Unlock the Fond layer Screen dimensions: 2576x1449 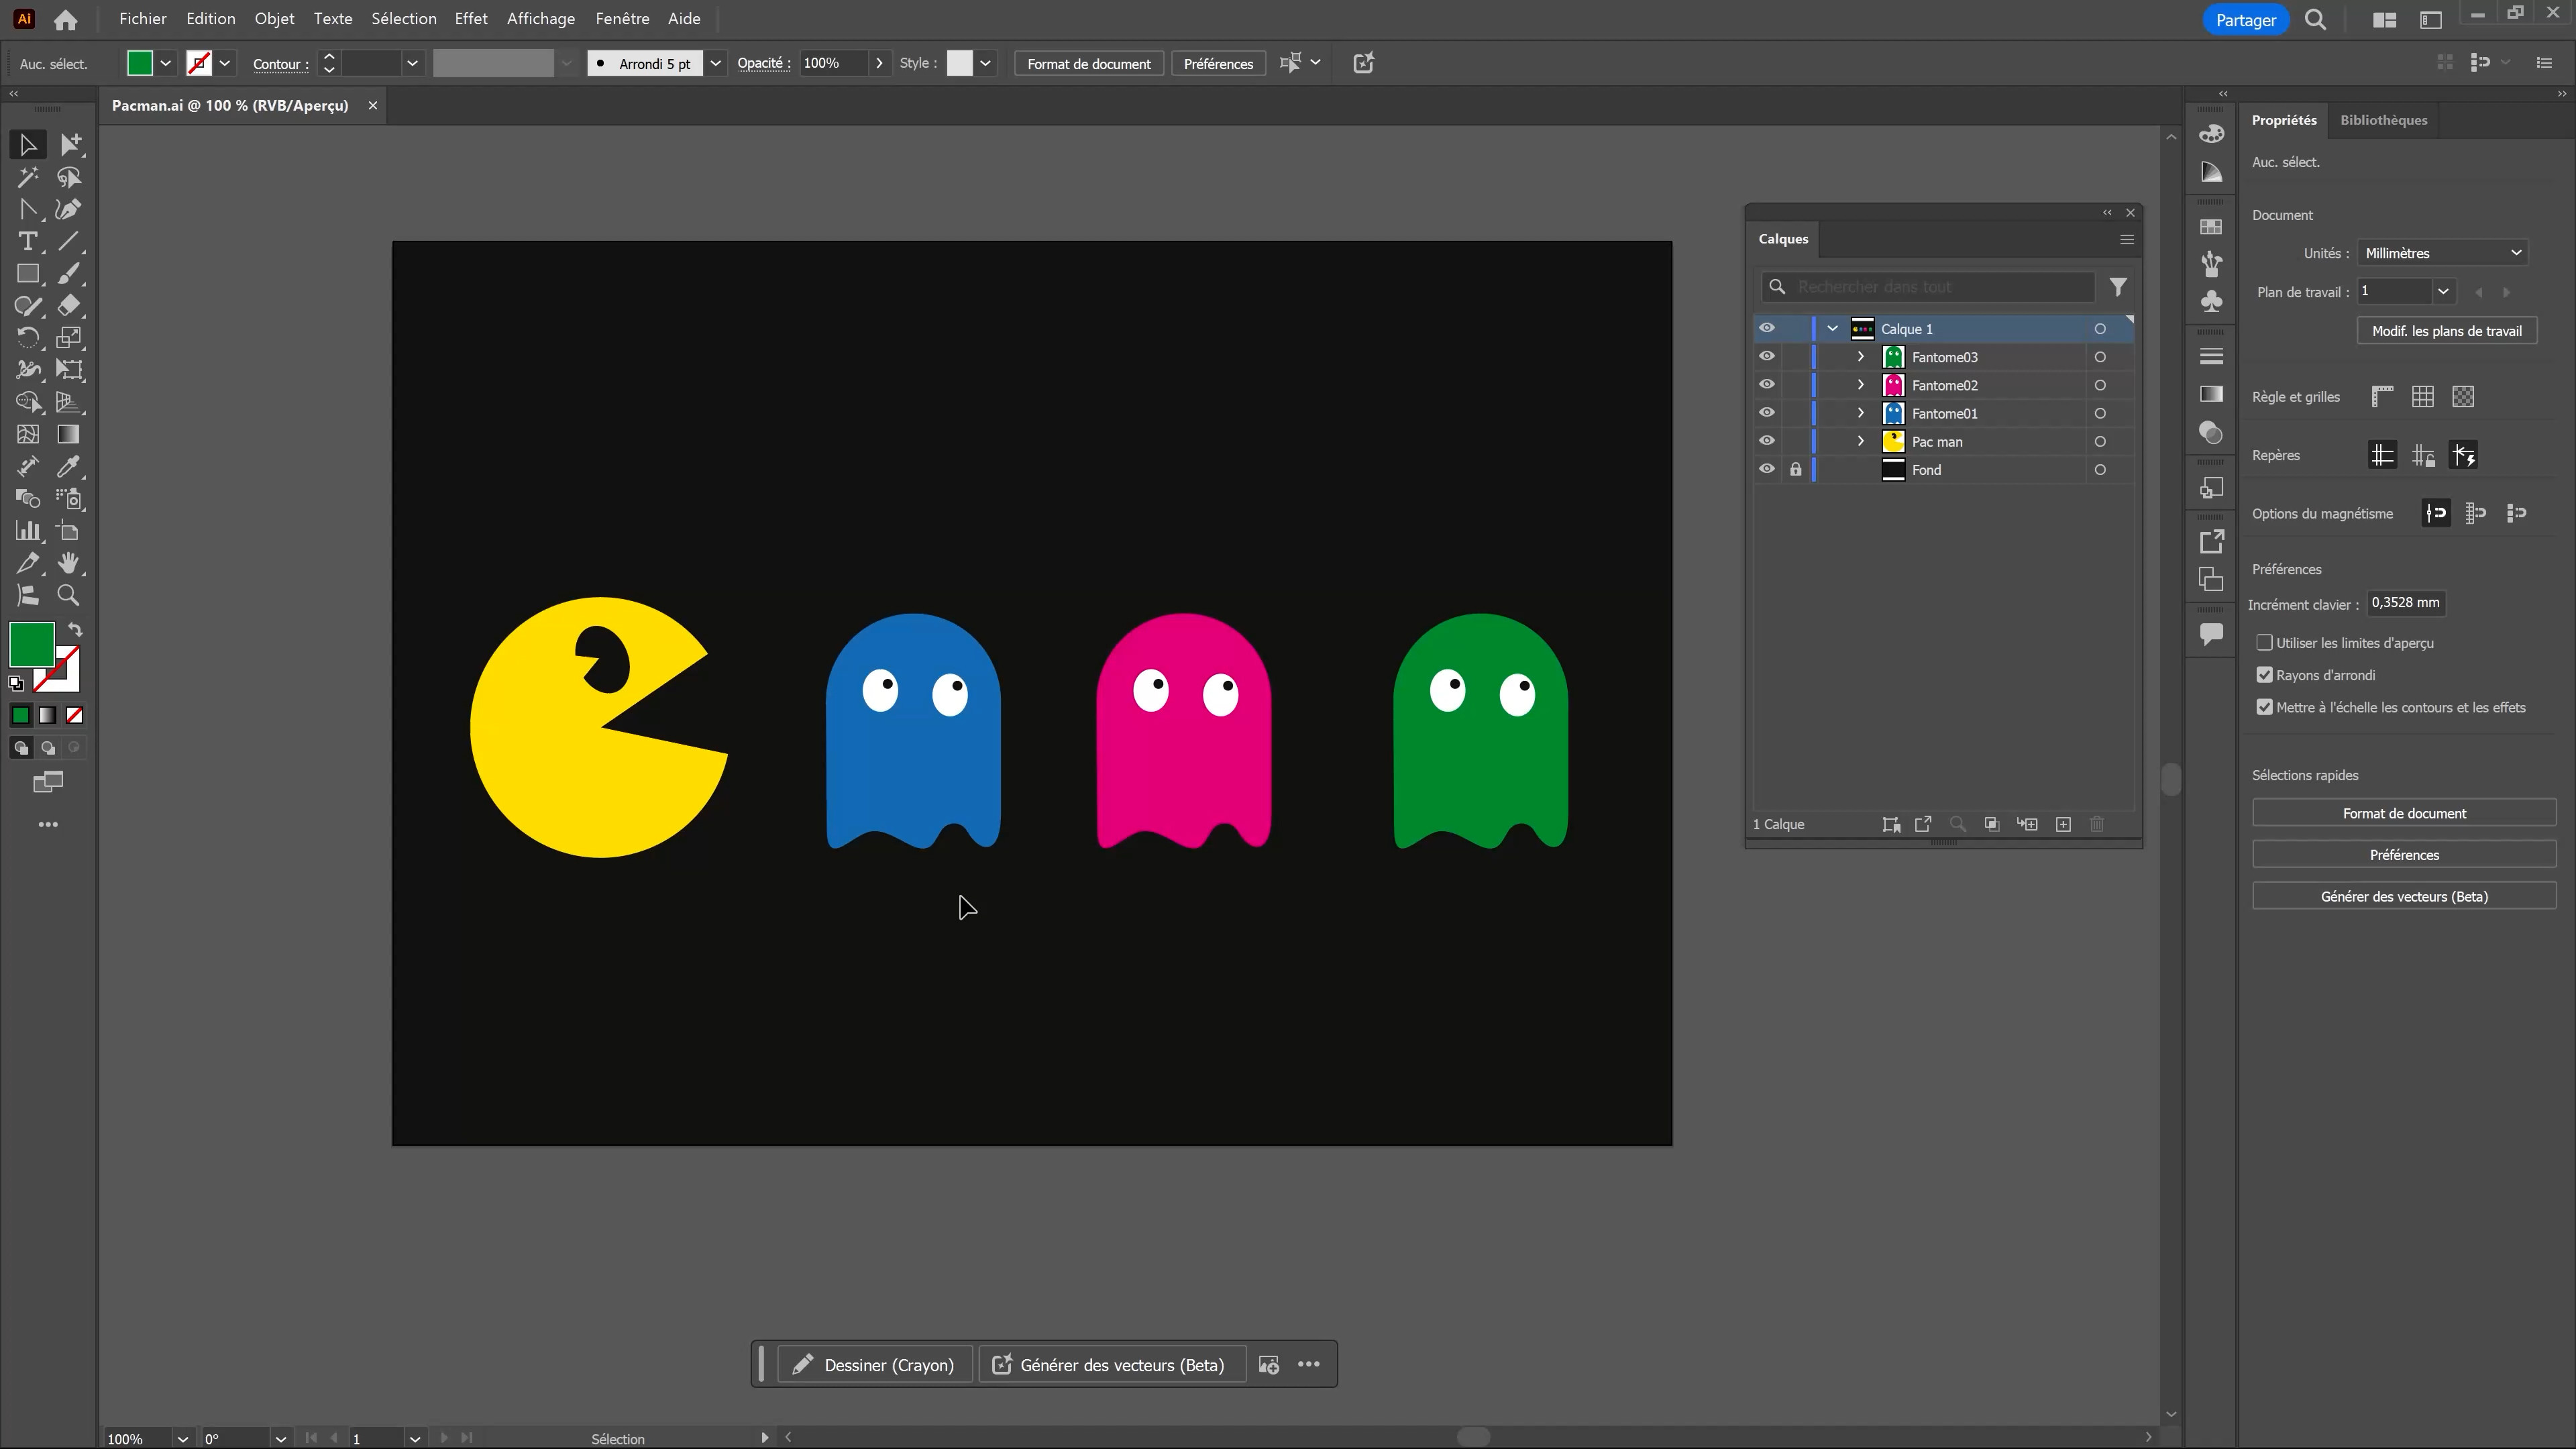(x=1796, y=469)
